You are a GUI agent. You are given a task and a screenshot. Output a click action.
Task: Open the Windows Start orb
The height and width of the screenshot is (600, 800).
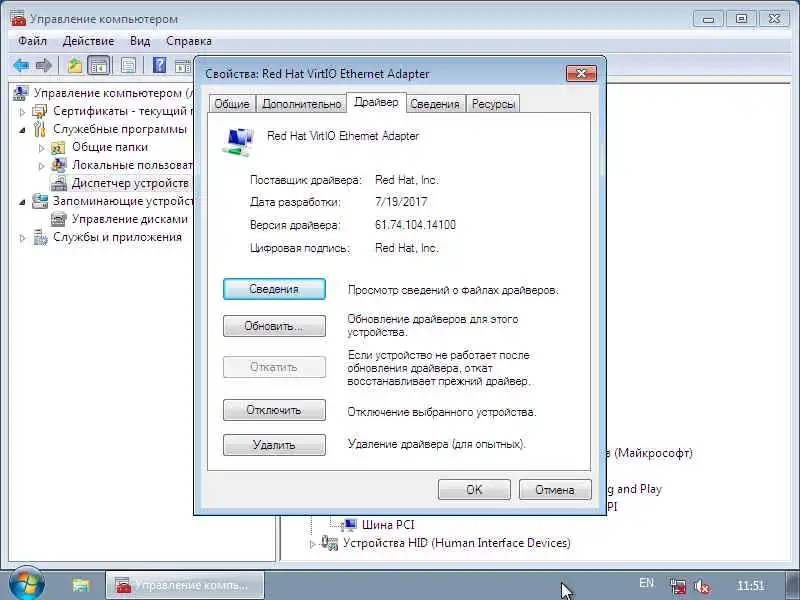coord(27,584)
